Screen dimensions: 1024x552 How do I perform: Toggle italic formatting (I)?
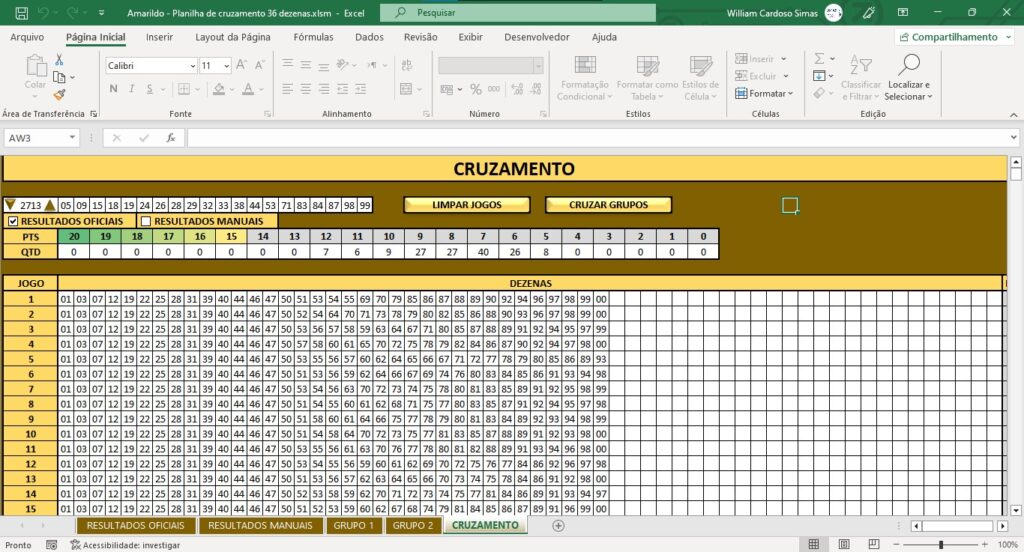pyautogui.click(x=131, y=89)
